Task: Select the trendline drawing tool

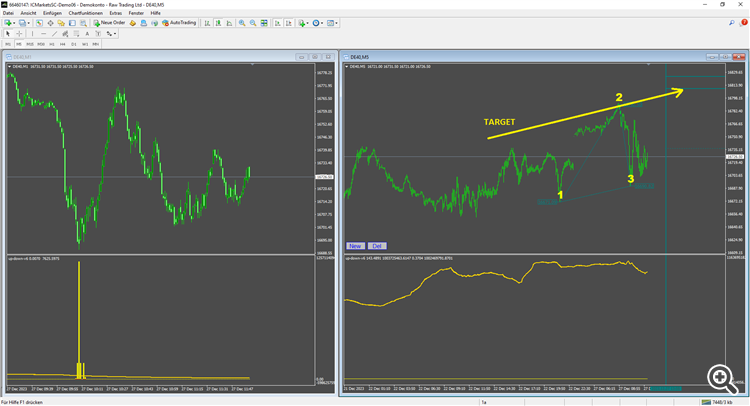Action: (55, 33)
